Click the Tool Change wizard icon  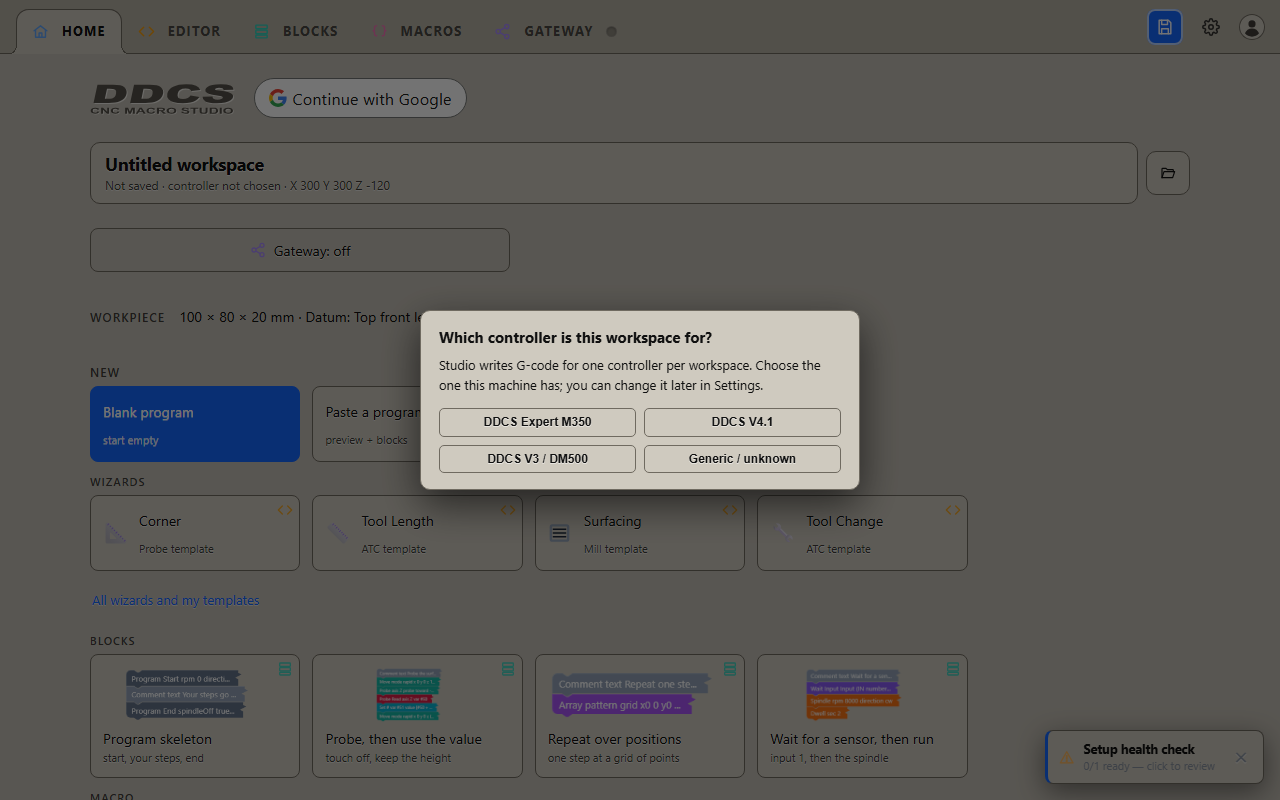point(783,533)
